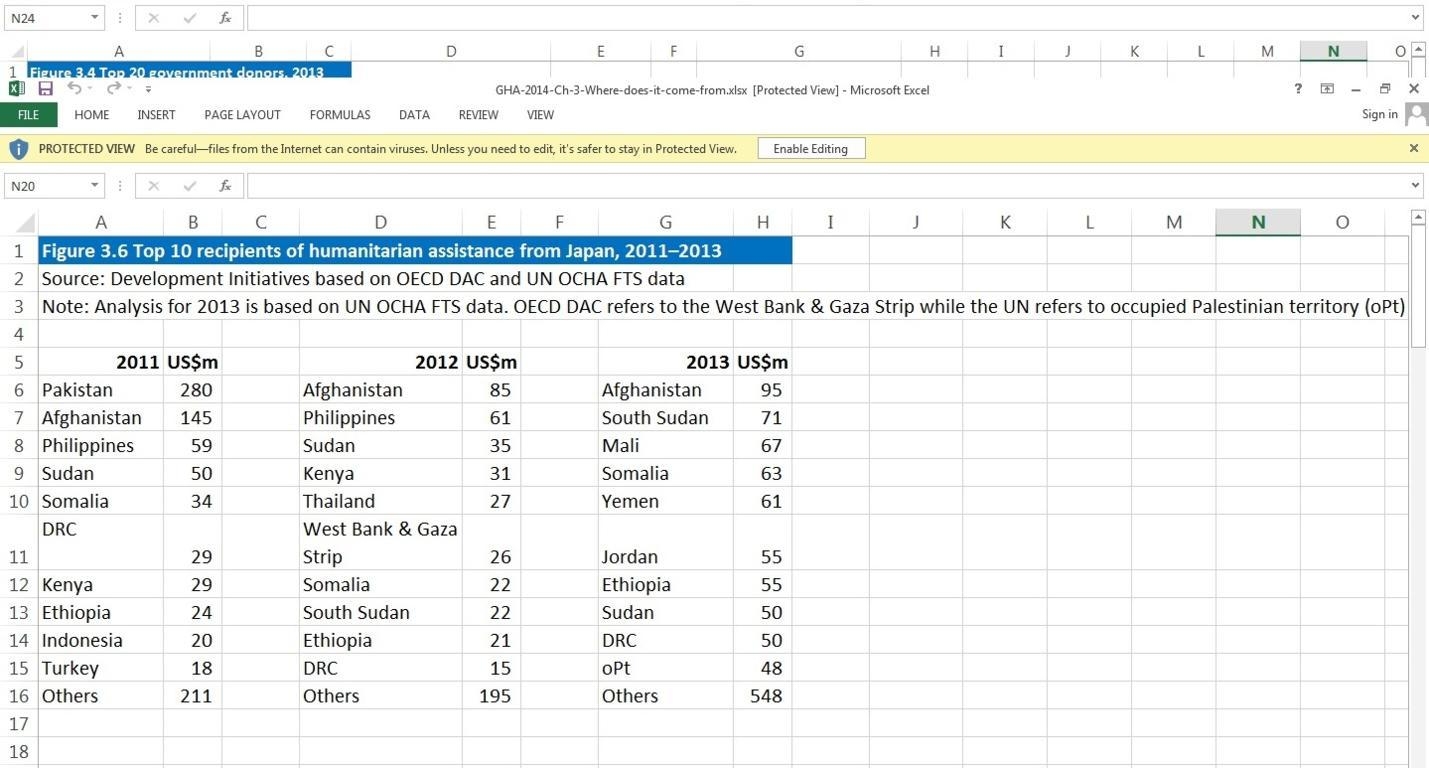1429x768 pixels.
Task: Switch to the REVIEW ribbon tab
Action: click(x=478, y=115)
